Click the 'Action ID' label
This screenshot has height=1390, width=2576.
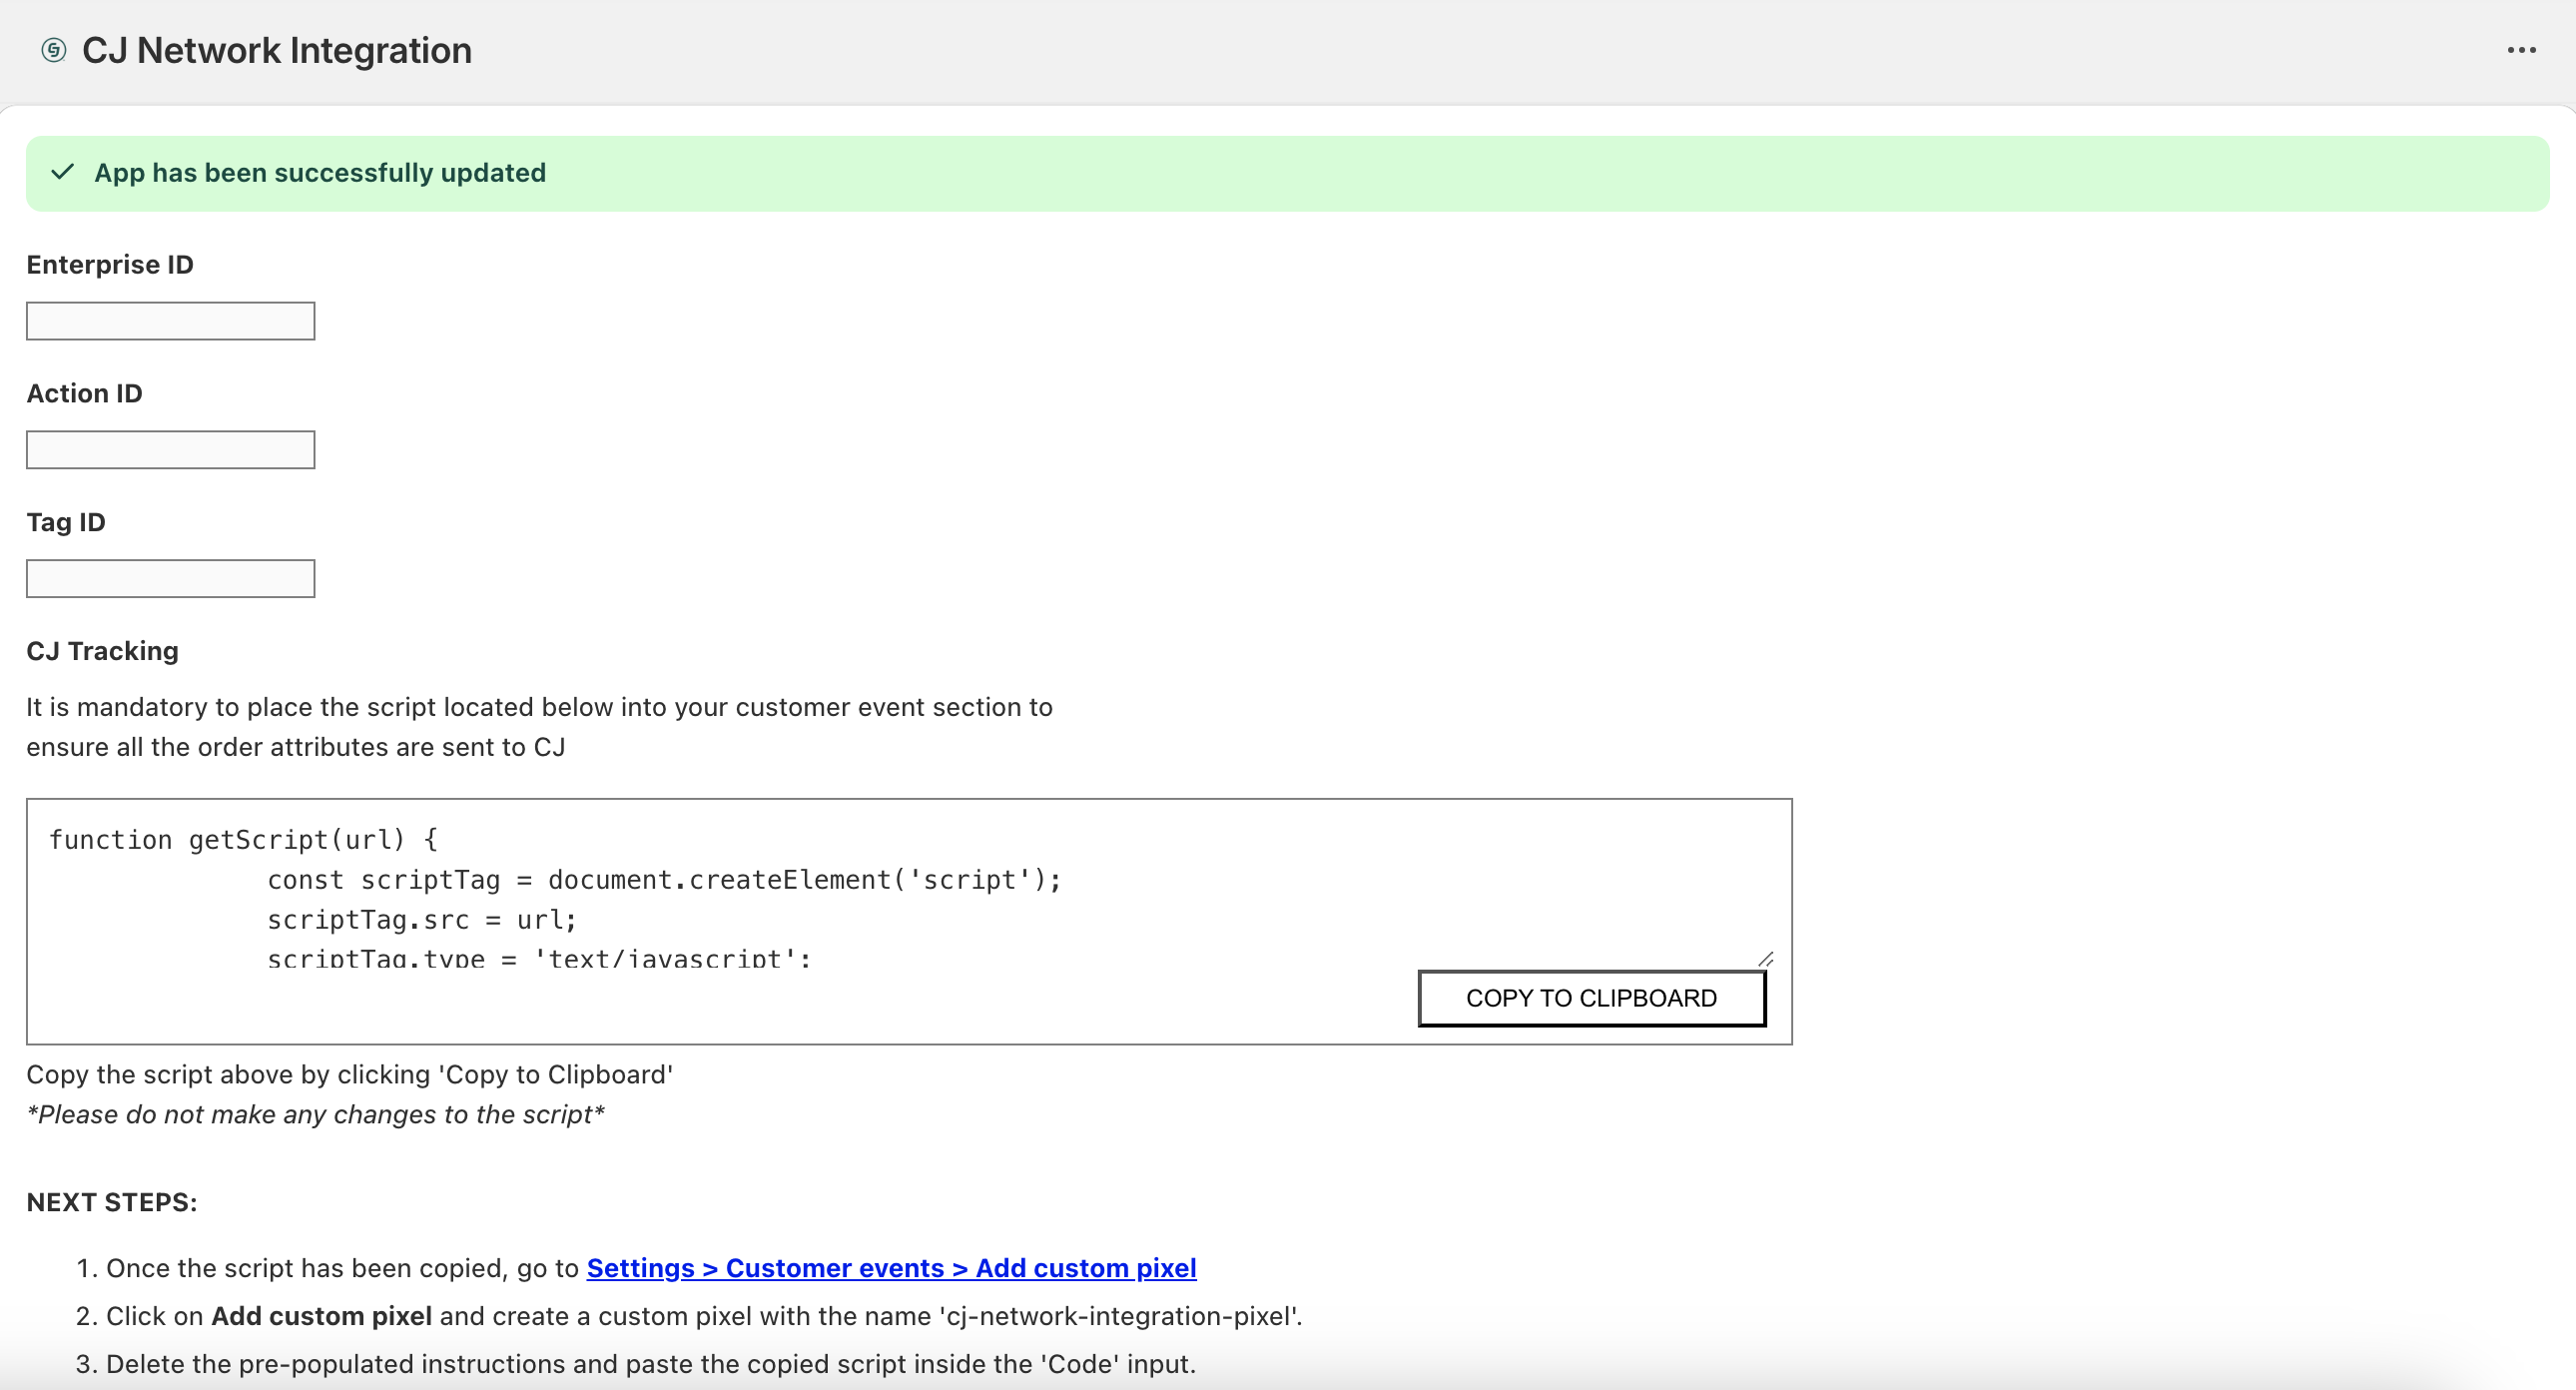click(x=84, y=394)
